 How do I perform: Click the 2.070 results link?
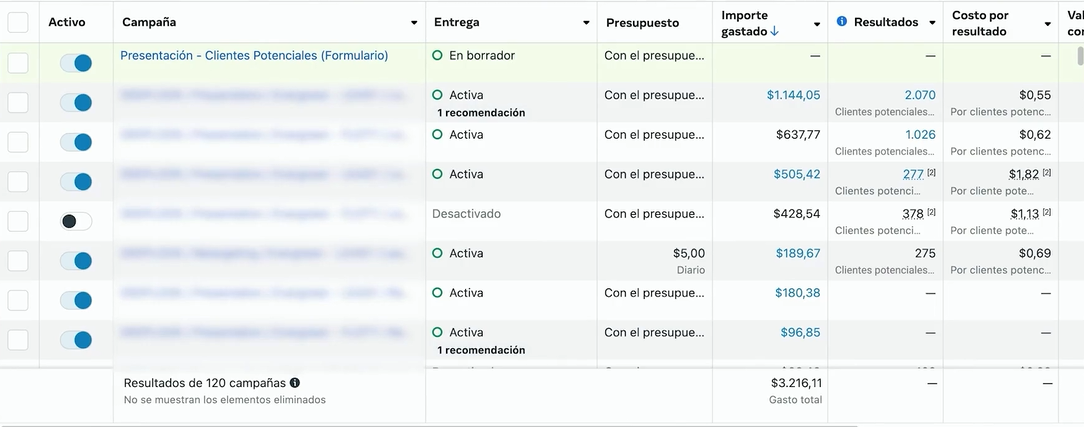pyautogui.click(x=919, y=95)
